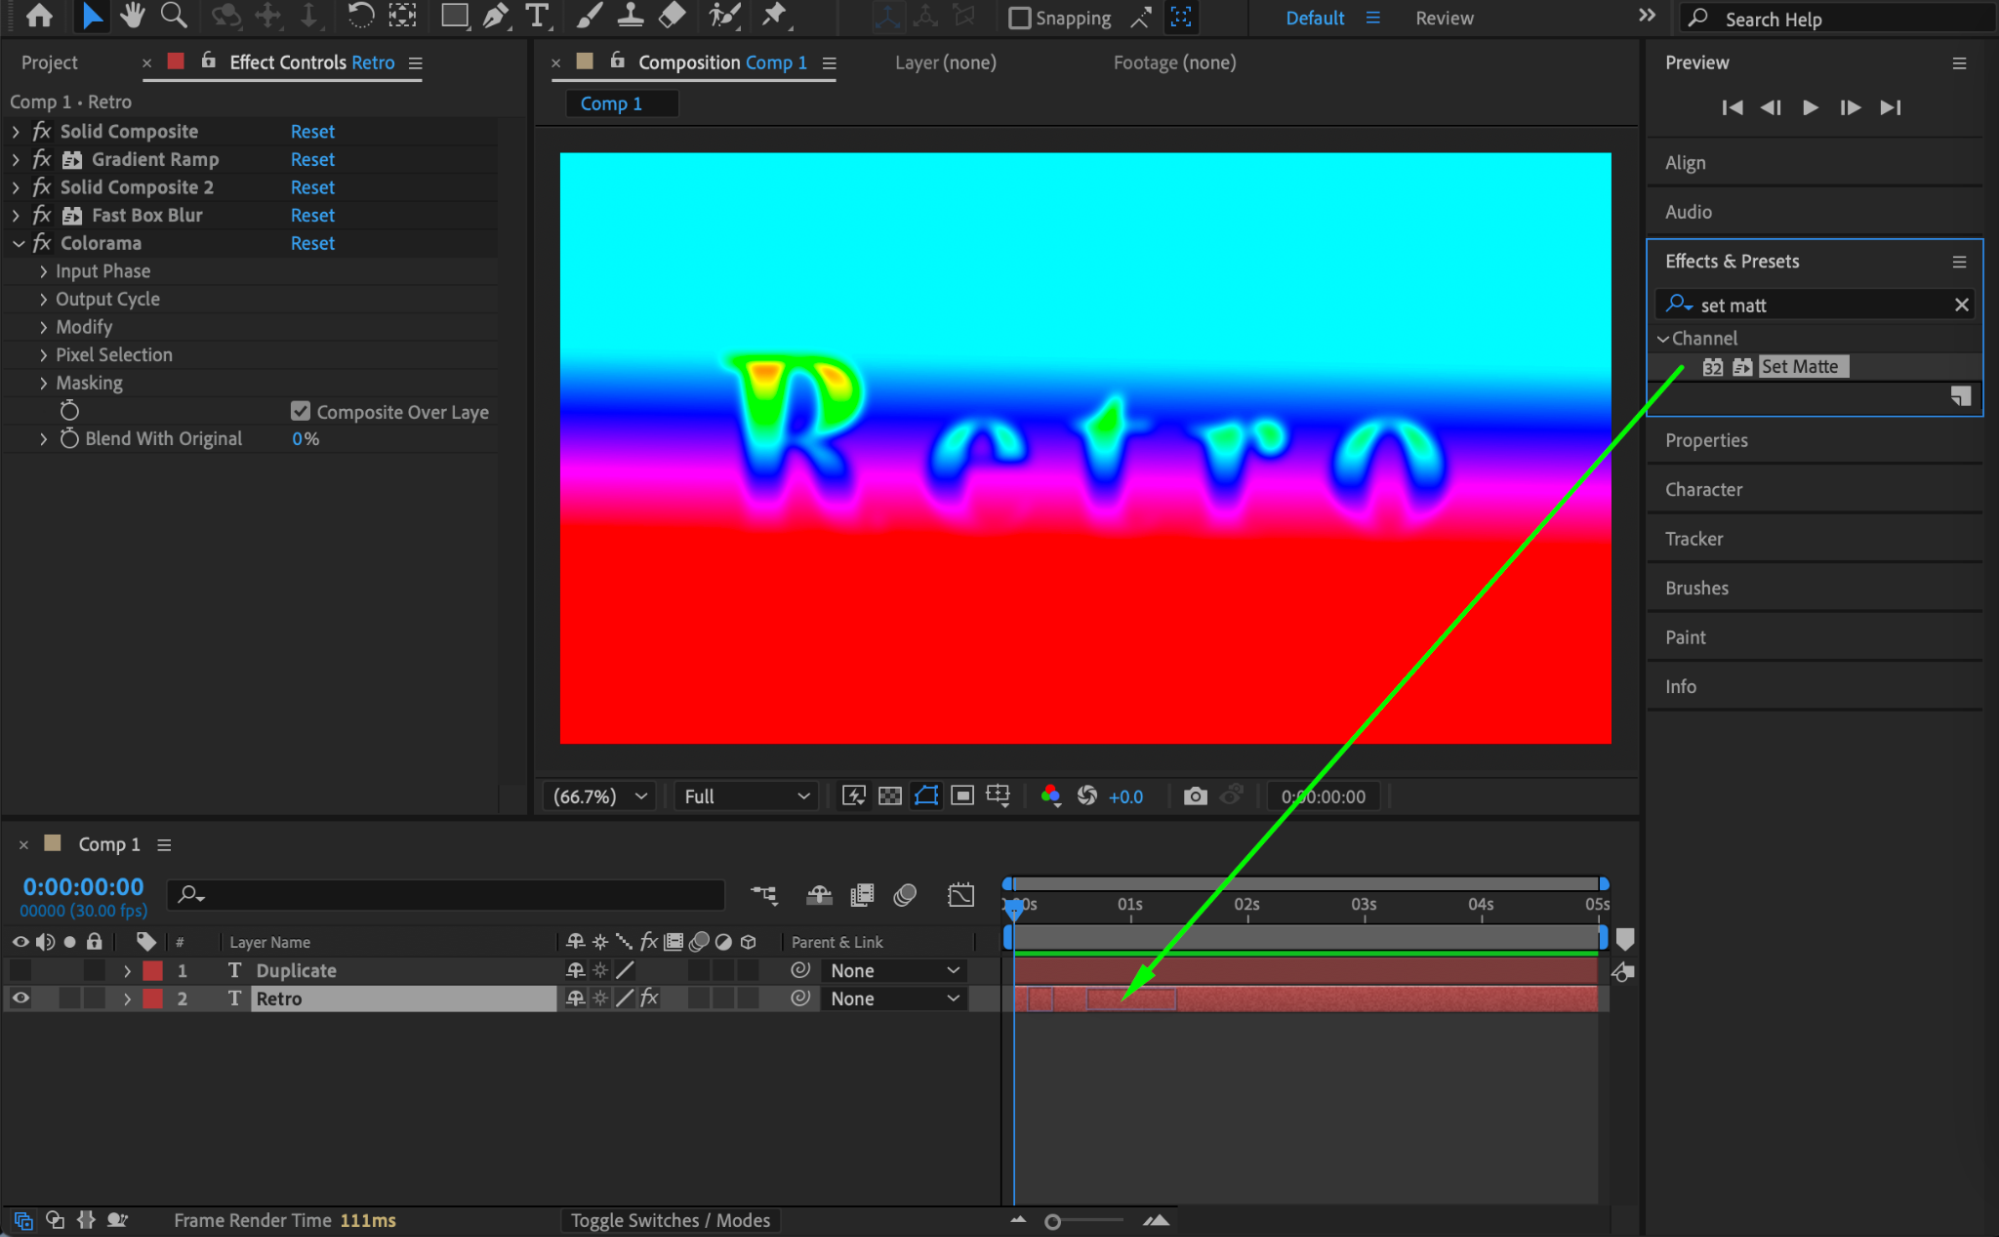Toggle fx switch on Retro layer
Image resolution: width=1999 pixels, height=1237 pixels.
tap(649, 998)
